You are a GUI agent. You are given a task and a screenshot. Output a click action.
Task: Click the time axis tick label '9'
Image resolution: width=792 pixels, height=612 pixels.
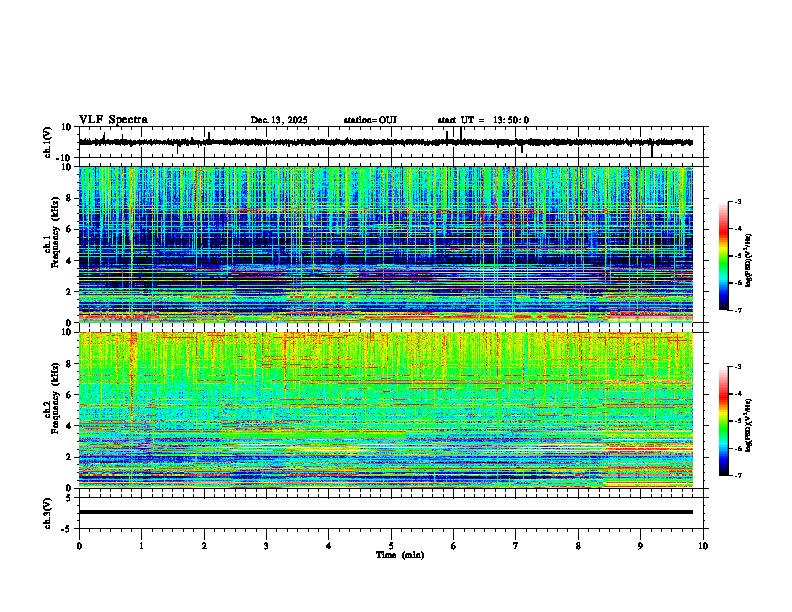point(640,546)
